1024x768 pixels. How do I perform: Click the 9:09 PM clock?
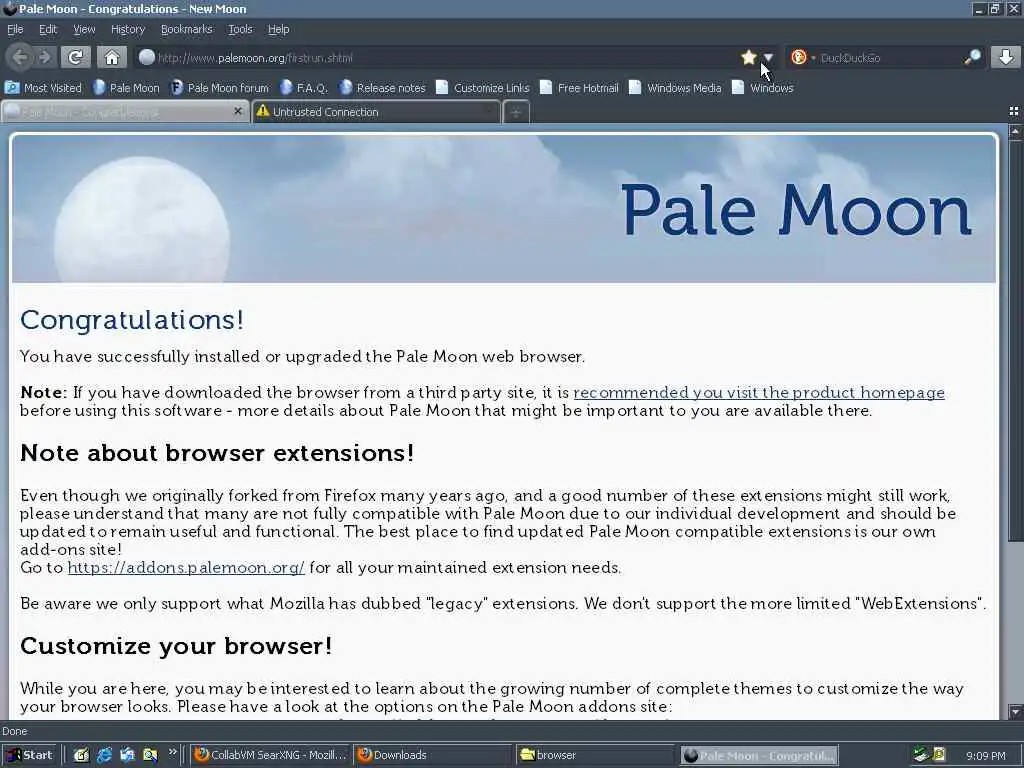click(985, 756)
